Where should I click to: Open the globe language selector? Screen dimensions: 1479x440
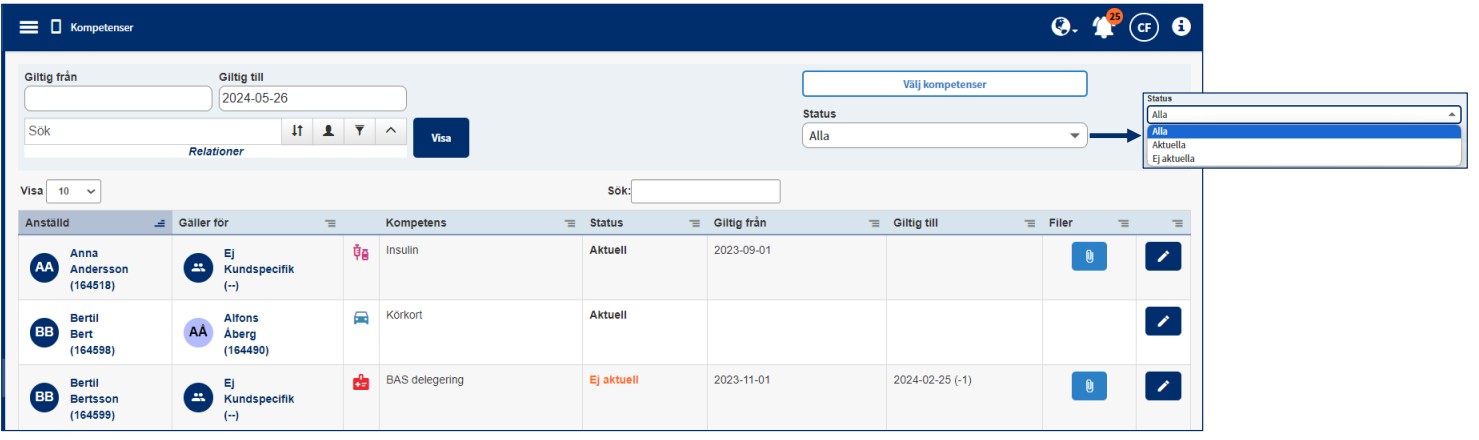(1063, 27)
